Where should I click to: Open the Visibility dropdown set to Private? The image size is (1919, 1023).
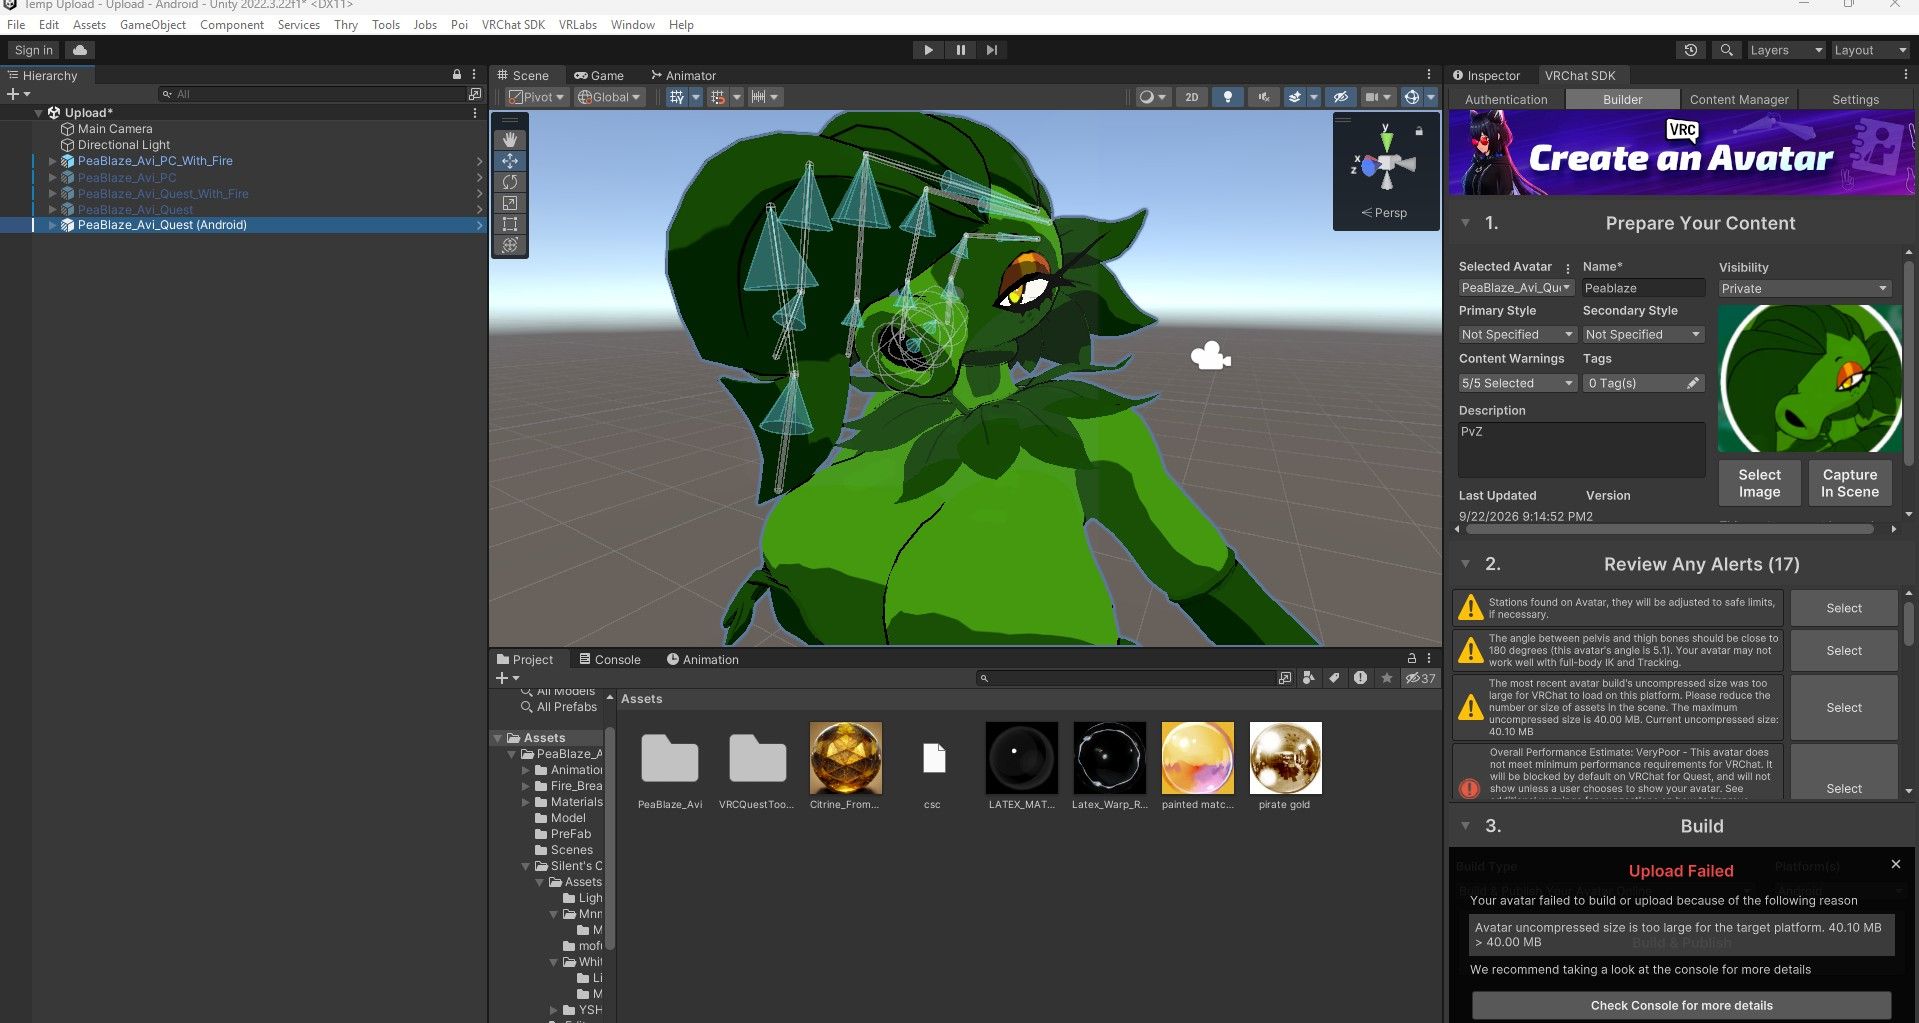tap(1804, 289)
